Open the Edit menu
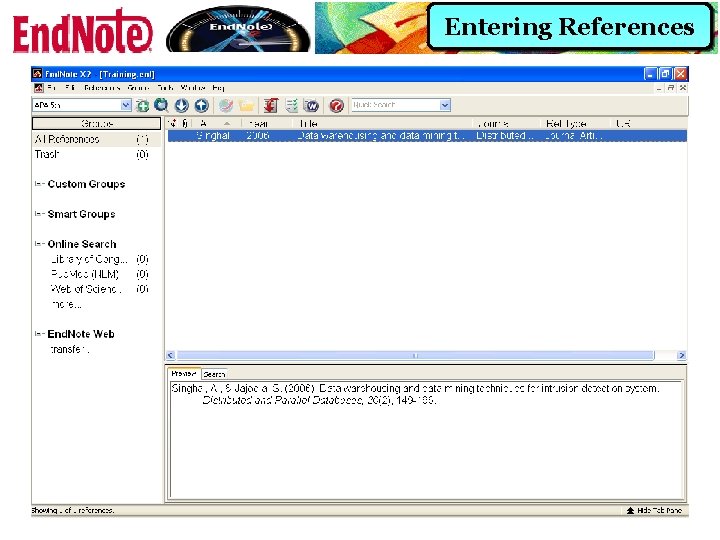The image size is (720, 540). point(70,88)
